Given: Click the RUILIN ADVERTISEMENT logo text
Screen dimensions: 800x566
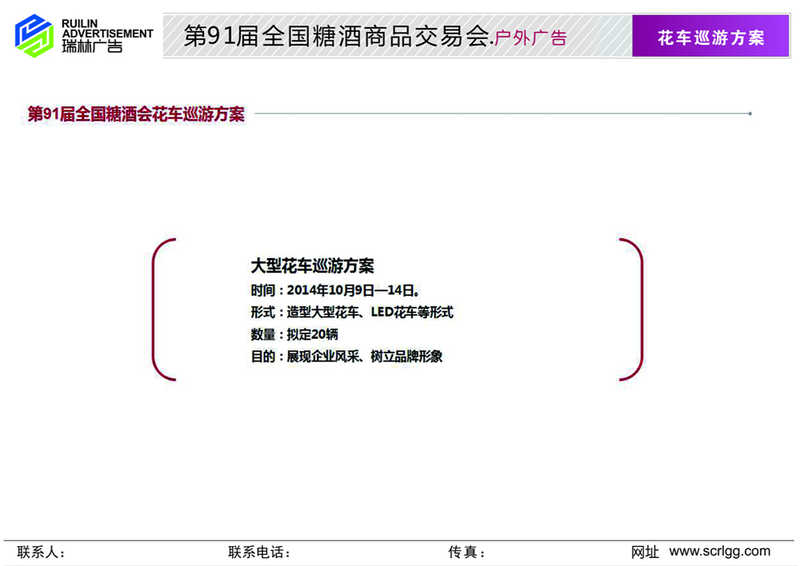Looking at the screenshot, I should [x=107, y=27].
